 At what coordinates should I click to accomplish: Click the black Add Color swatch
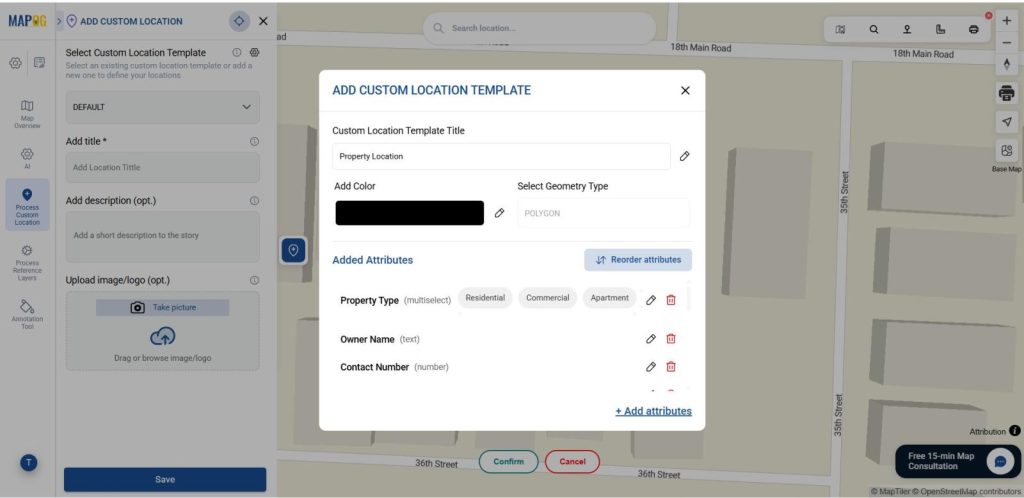409,213
